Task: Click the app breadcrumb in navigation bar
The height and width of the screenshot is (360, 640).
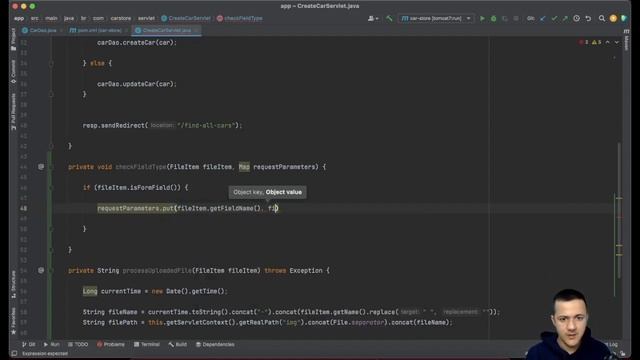Action: point(19,18)
